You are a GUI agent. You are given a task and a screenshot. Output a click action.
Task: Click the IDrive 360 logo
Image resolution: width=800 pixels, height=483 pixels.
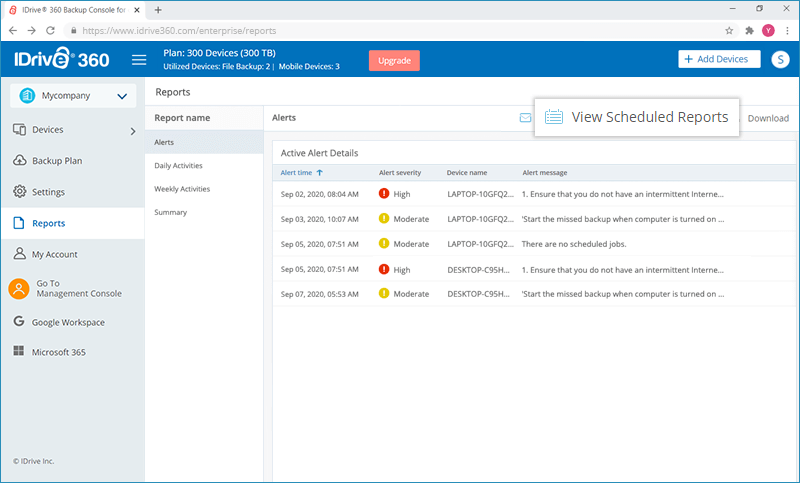point(62,59)
